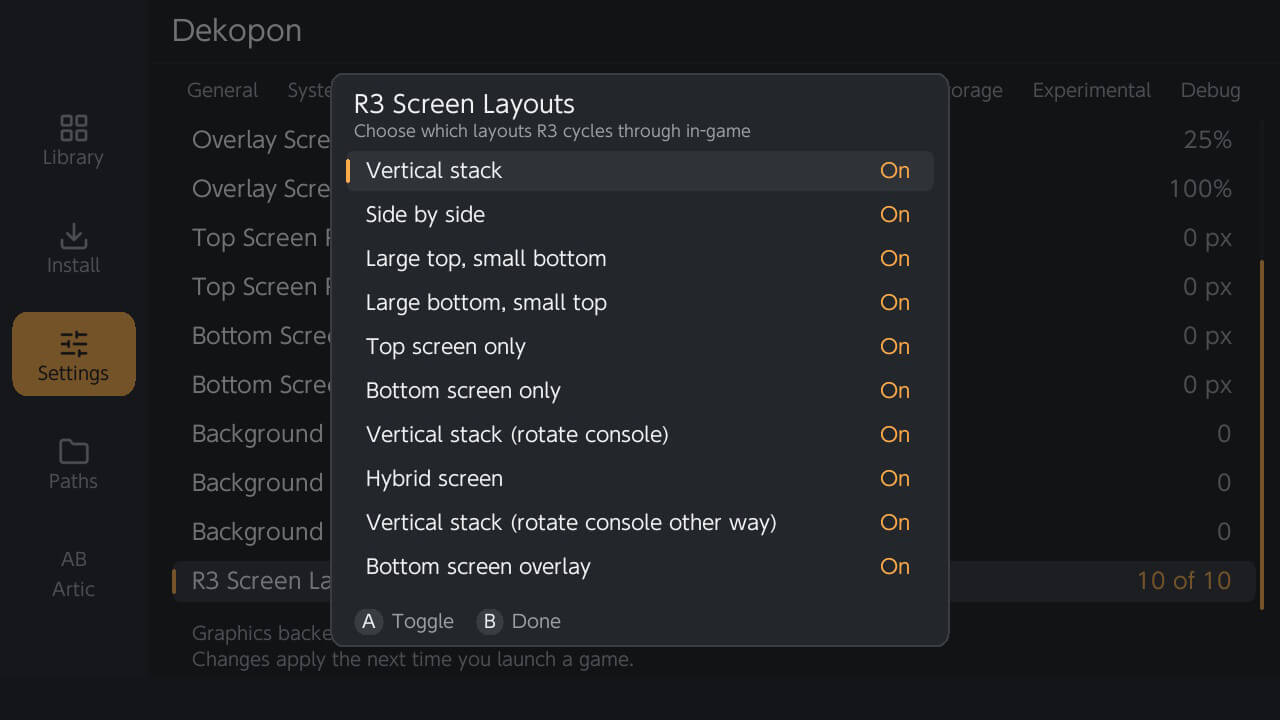Disable Large top, small bottom layout
Screen dimensions: 1280x720
click(x=640, y=259)
